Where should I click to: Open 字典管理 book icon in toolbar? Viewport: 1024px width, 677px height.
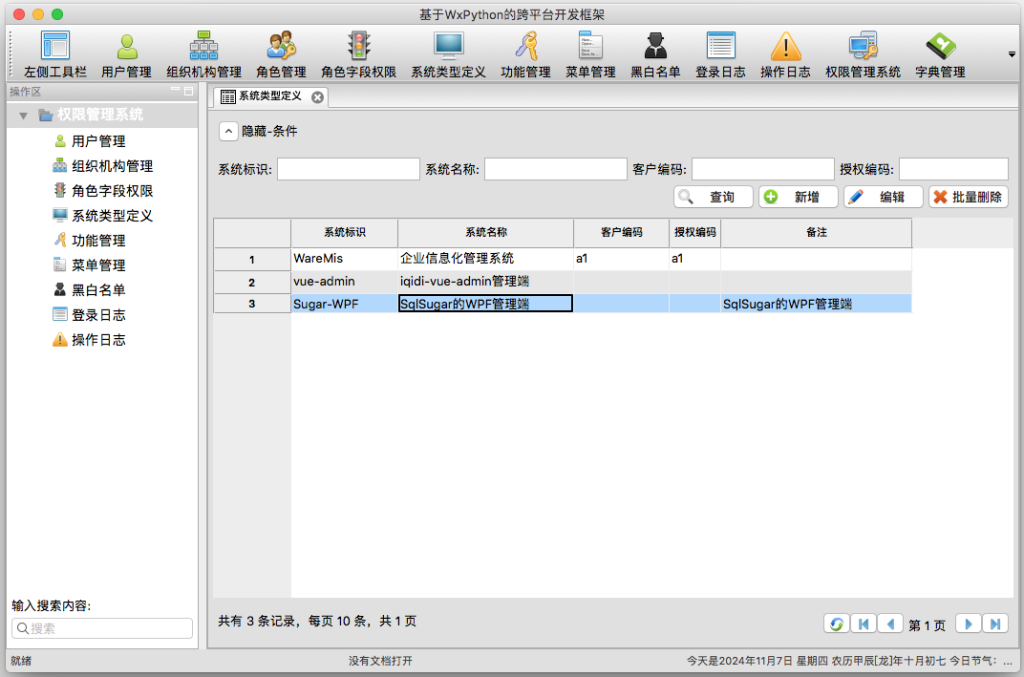click(940, 54)
